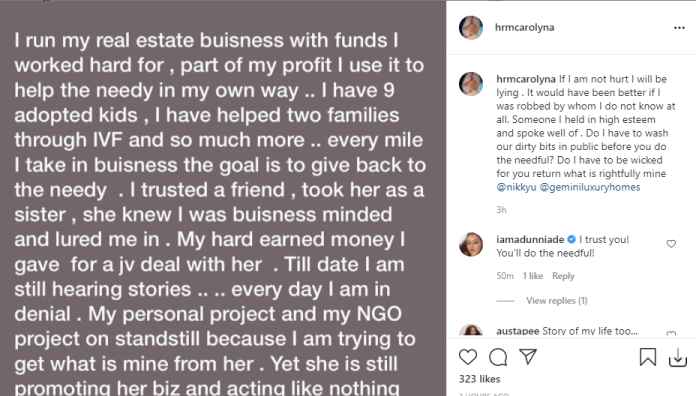Open the three-dot more options menu

(679, 28)
